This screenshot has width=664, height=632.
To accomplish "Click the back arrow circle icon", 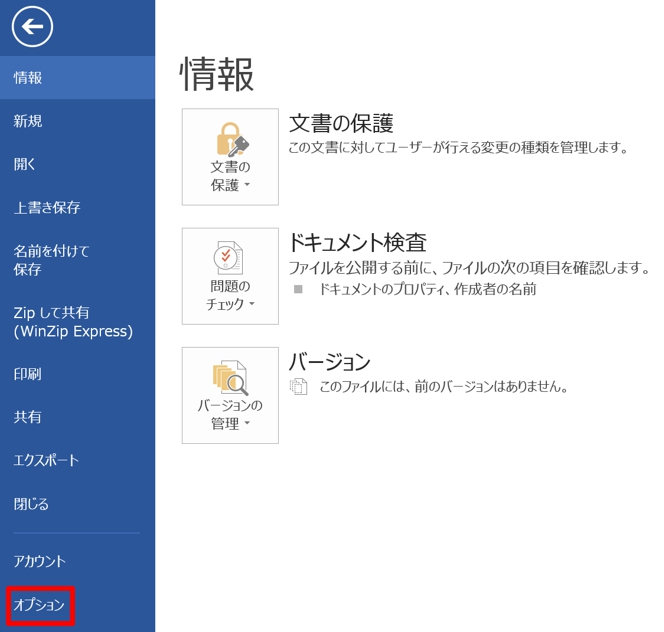I will 33,27.
